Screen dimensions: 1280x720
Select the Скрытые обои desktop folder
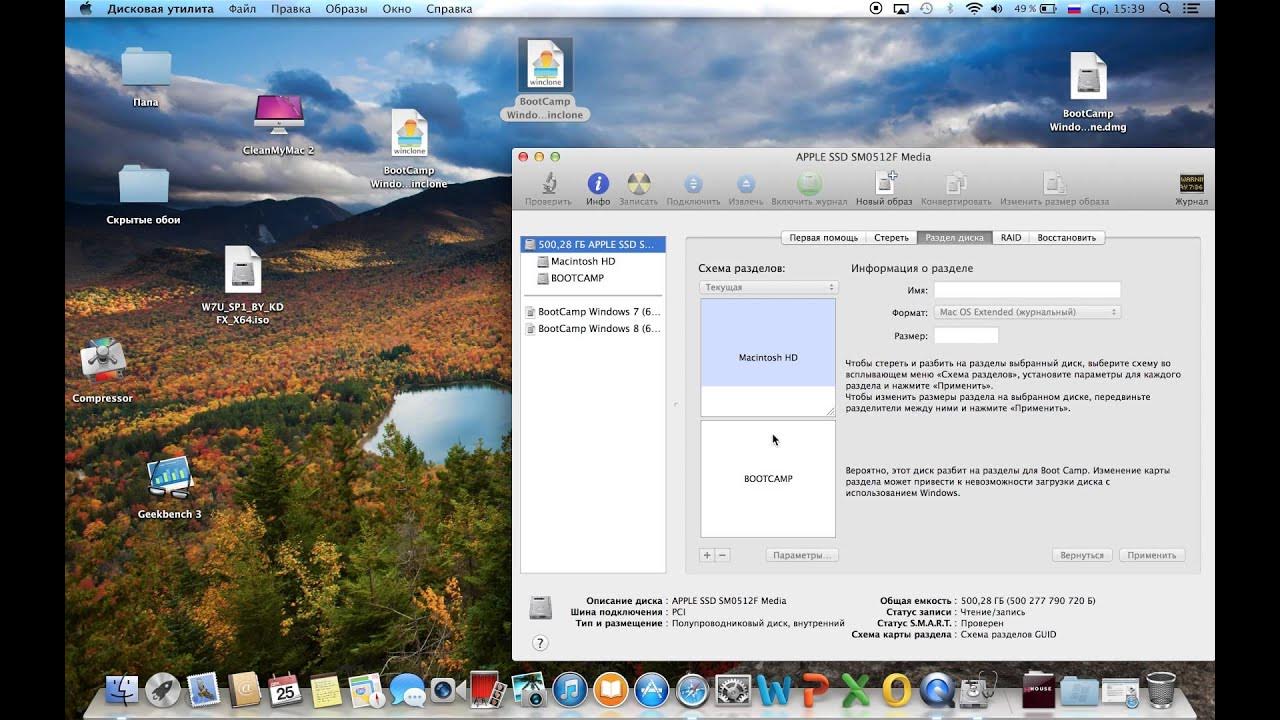pos(144,186)
